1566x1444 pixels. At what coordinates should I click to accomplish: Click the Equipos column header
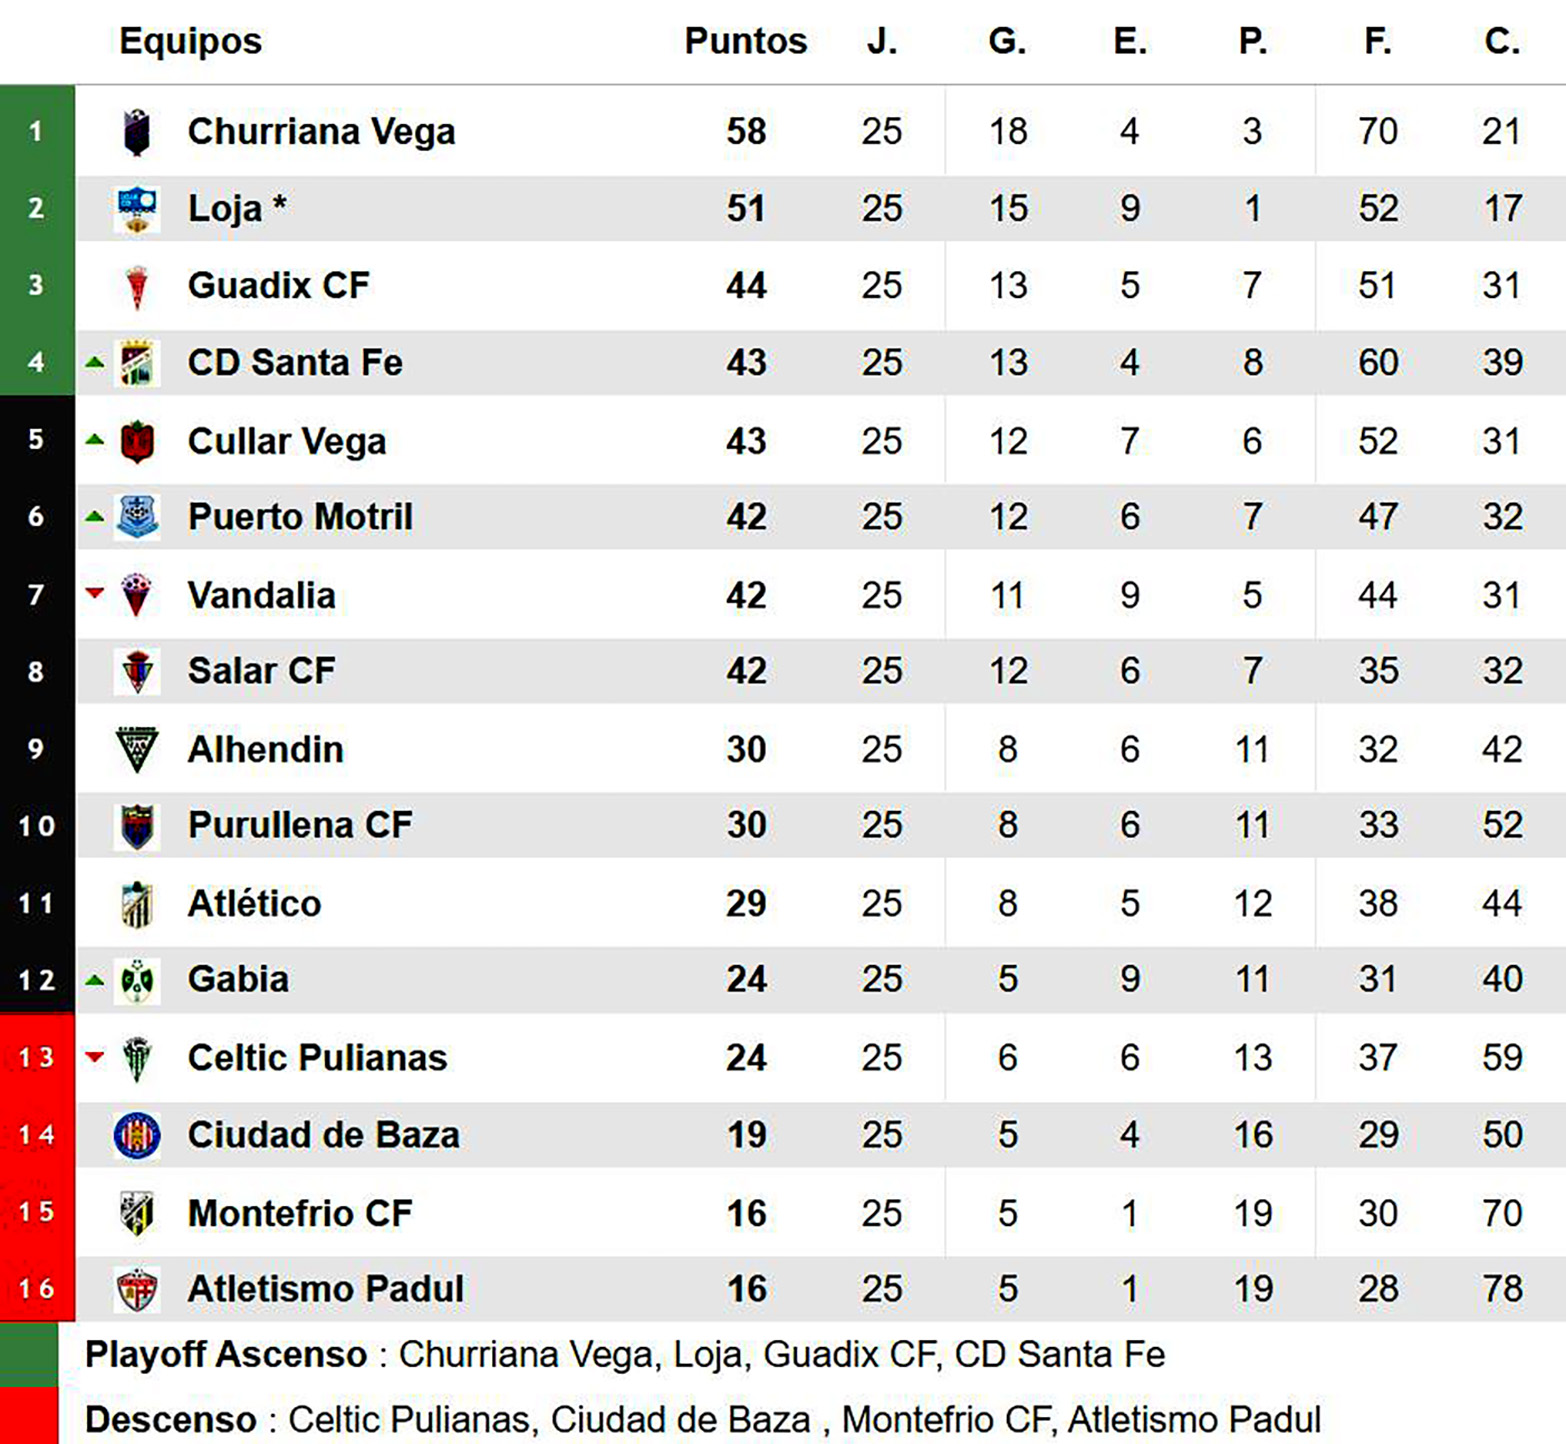[x=190, y=41]
